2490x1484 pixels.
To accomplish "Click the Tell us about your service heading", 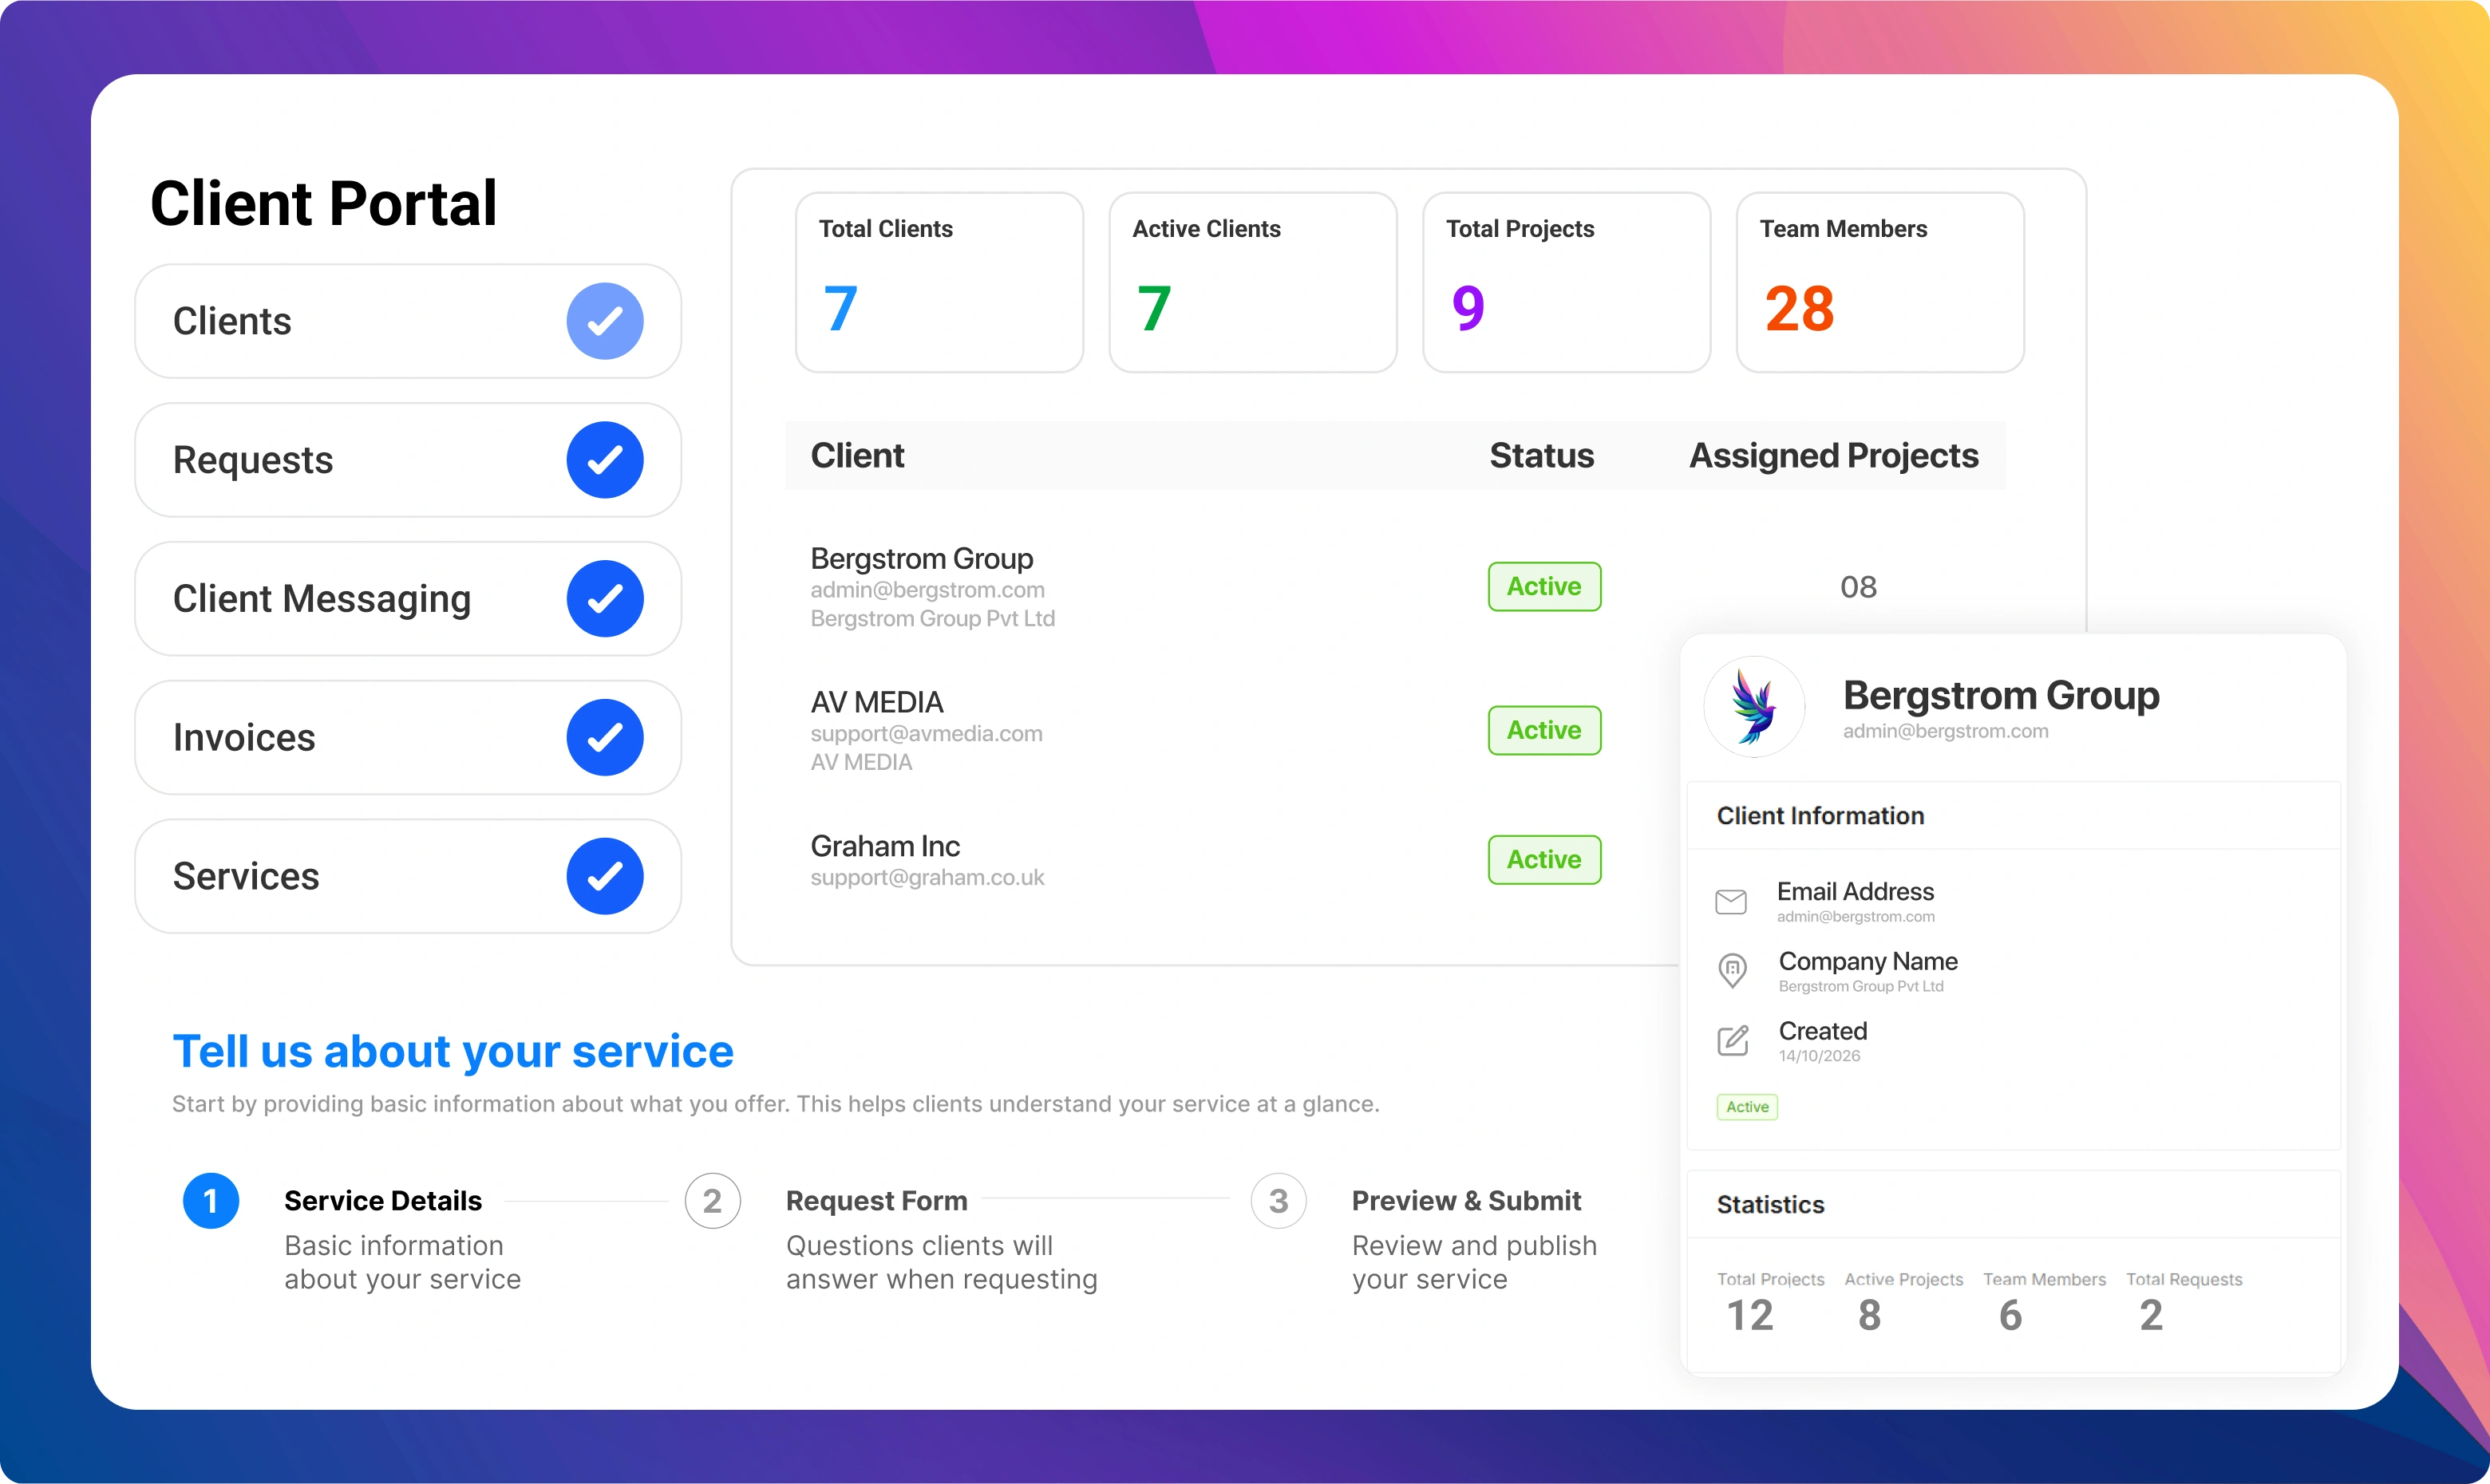I will pos(453,1052).
